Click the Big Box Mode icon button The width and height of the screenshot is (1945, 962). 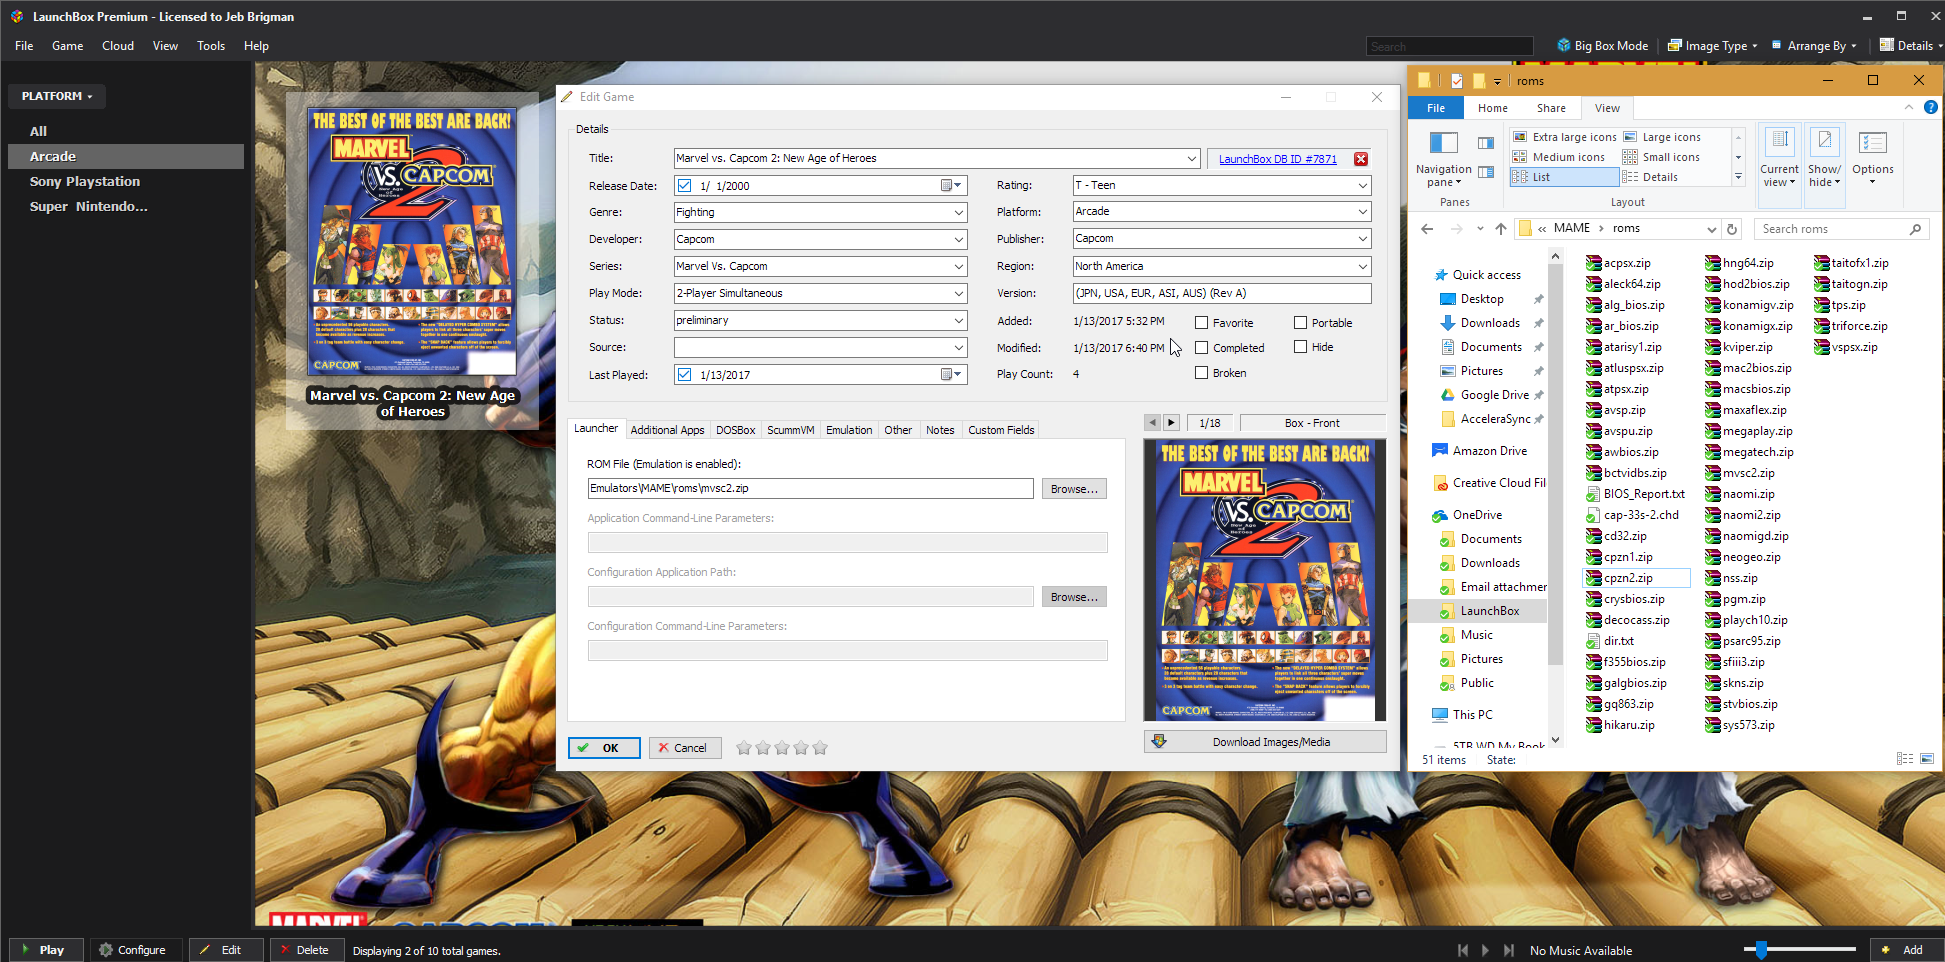[x=1603, y=46]
